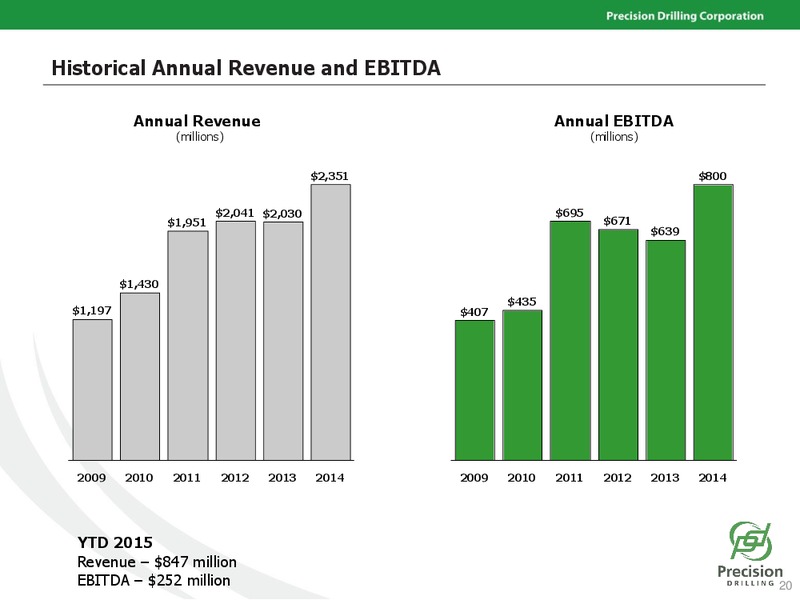Click the 2013 axis label under Annual Revenue

click(282, 478)
